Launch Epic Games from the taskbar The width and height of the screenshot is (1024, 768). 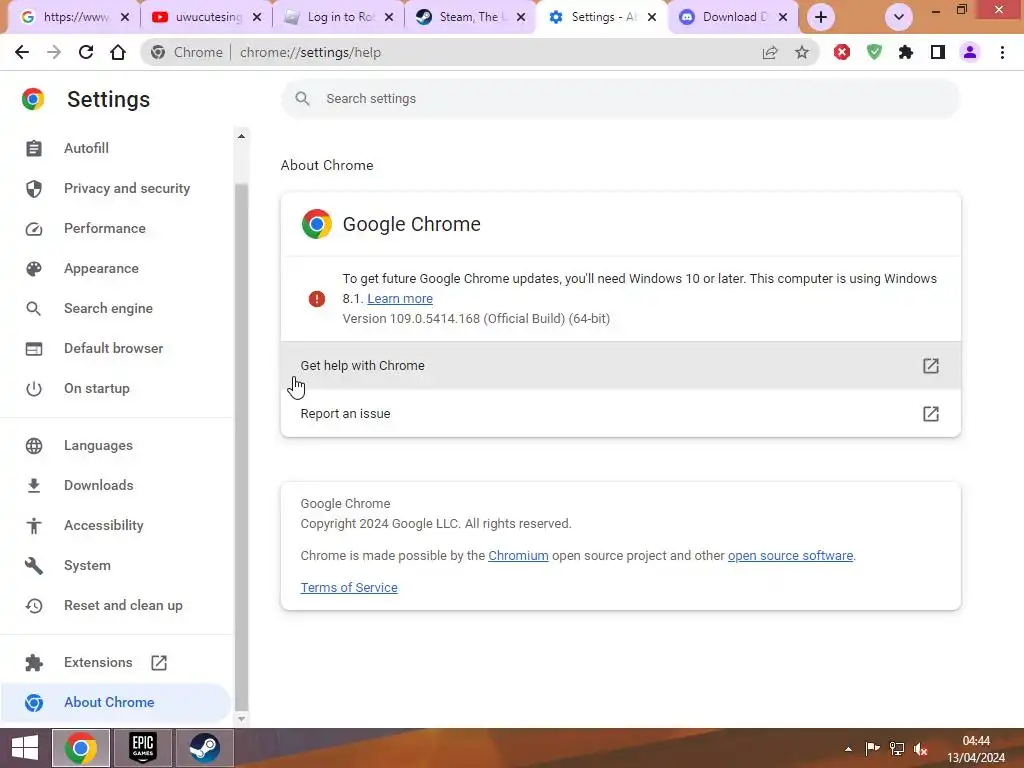(x=143, y=748)
